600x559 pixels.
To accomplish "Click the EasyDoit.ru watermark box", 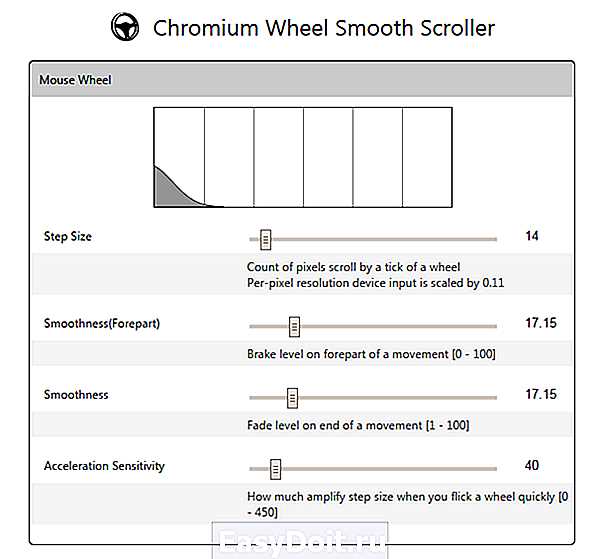I will pyautogui.click(x=300, y=540).
